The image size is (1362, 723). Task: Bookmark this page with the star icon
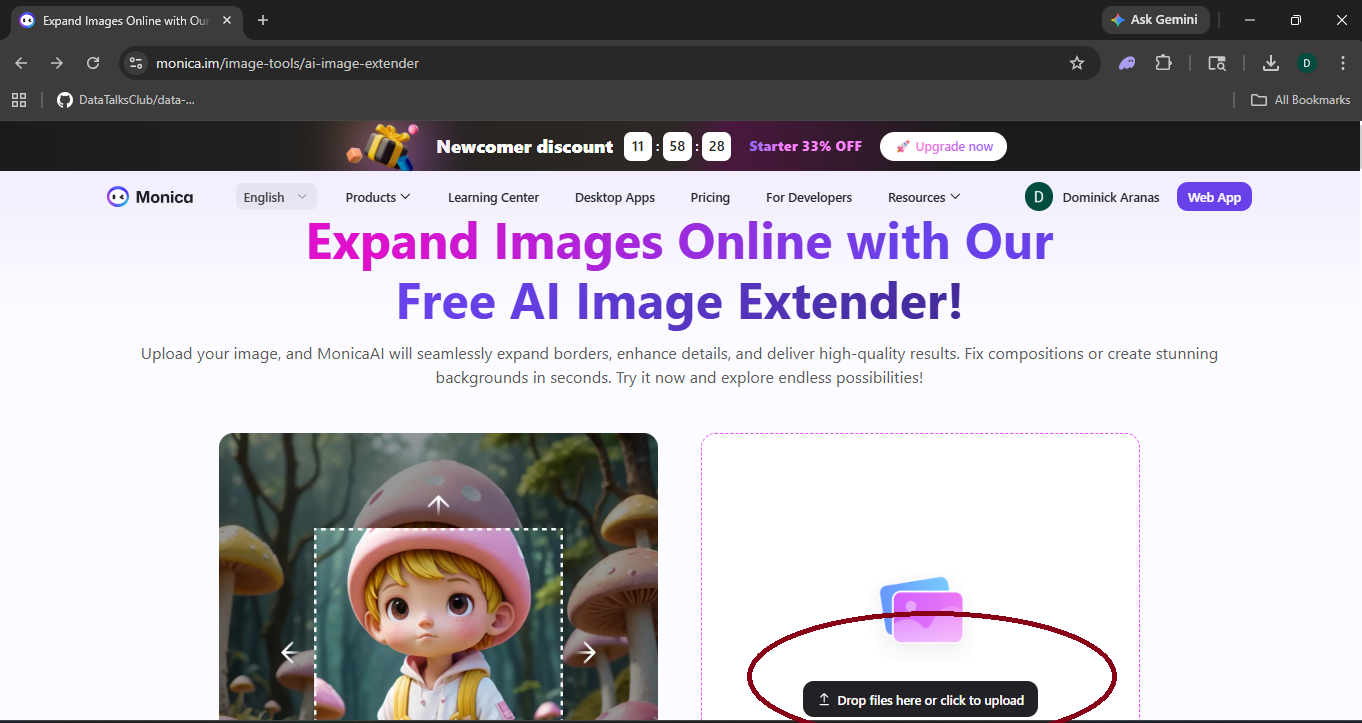(1077, 63)
